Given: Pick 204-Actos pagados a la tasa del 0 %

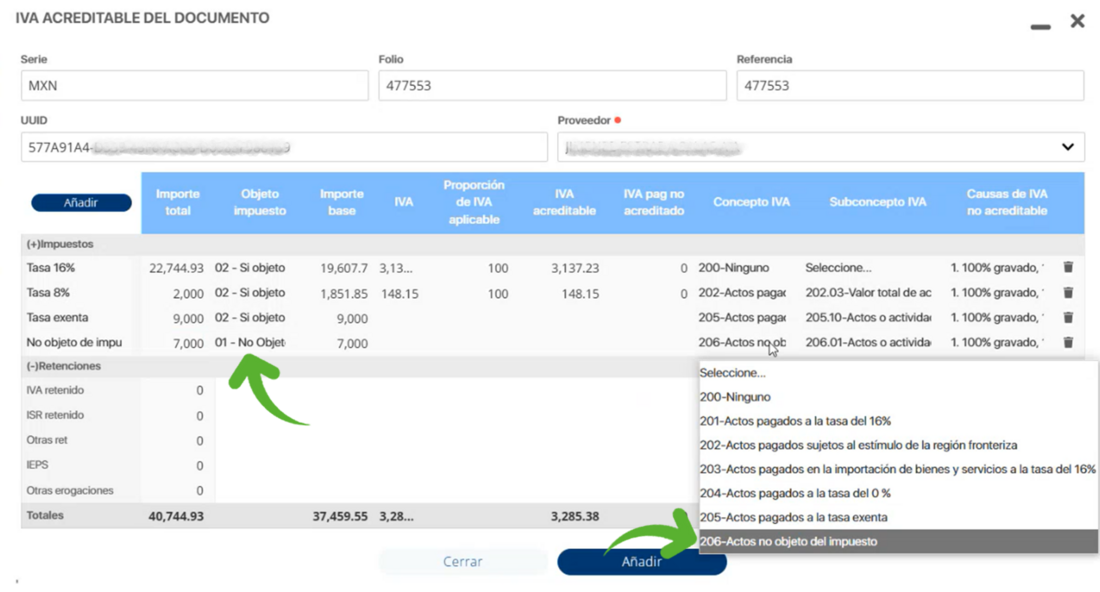Looking at the screenshot, I should tap(795, 493).
